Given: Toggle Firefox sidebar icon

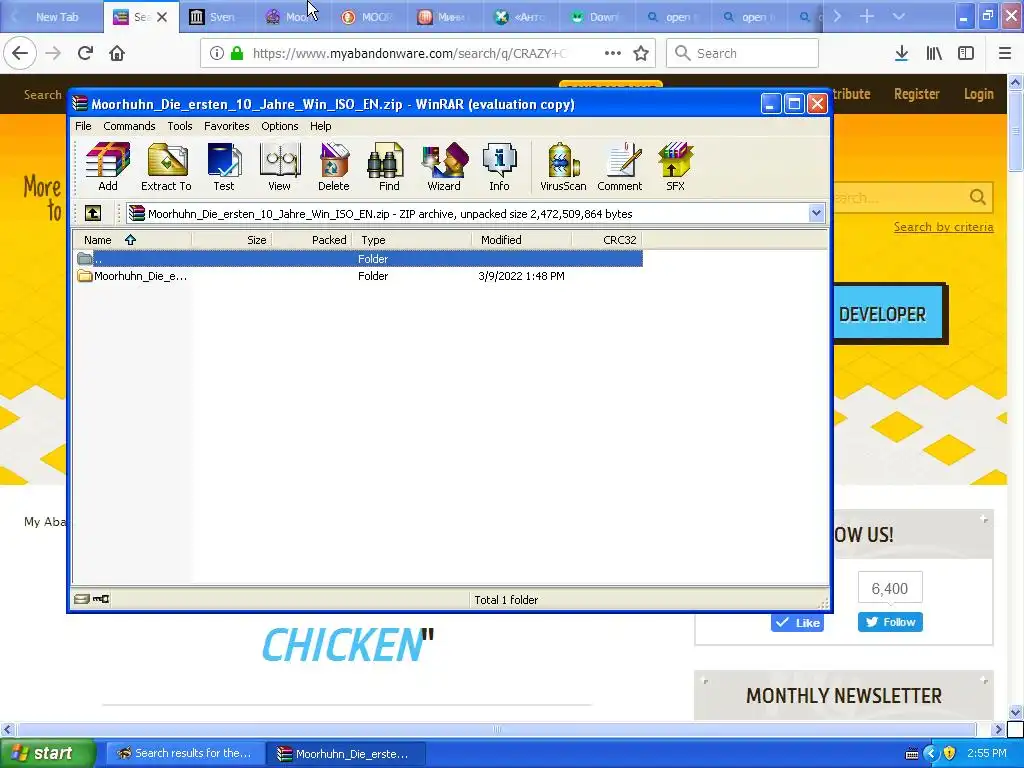Looking at the screenshot, I should pyautogui.click(x=966, y=53).
